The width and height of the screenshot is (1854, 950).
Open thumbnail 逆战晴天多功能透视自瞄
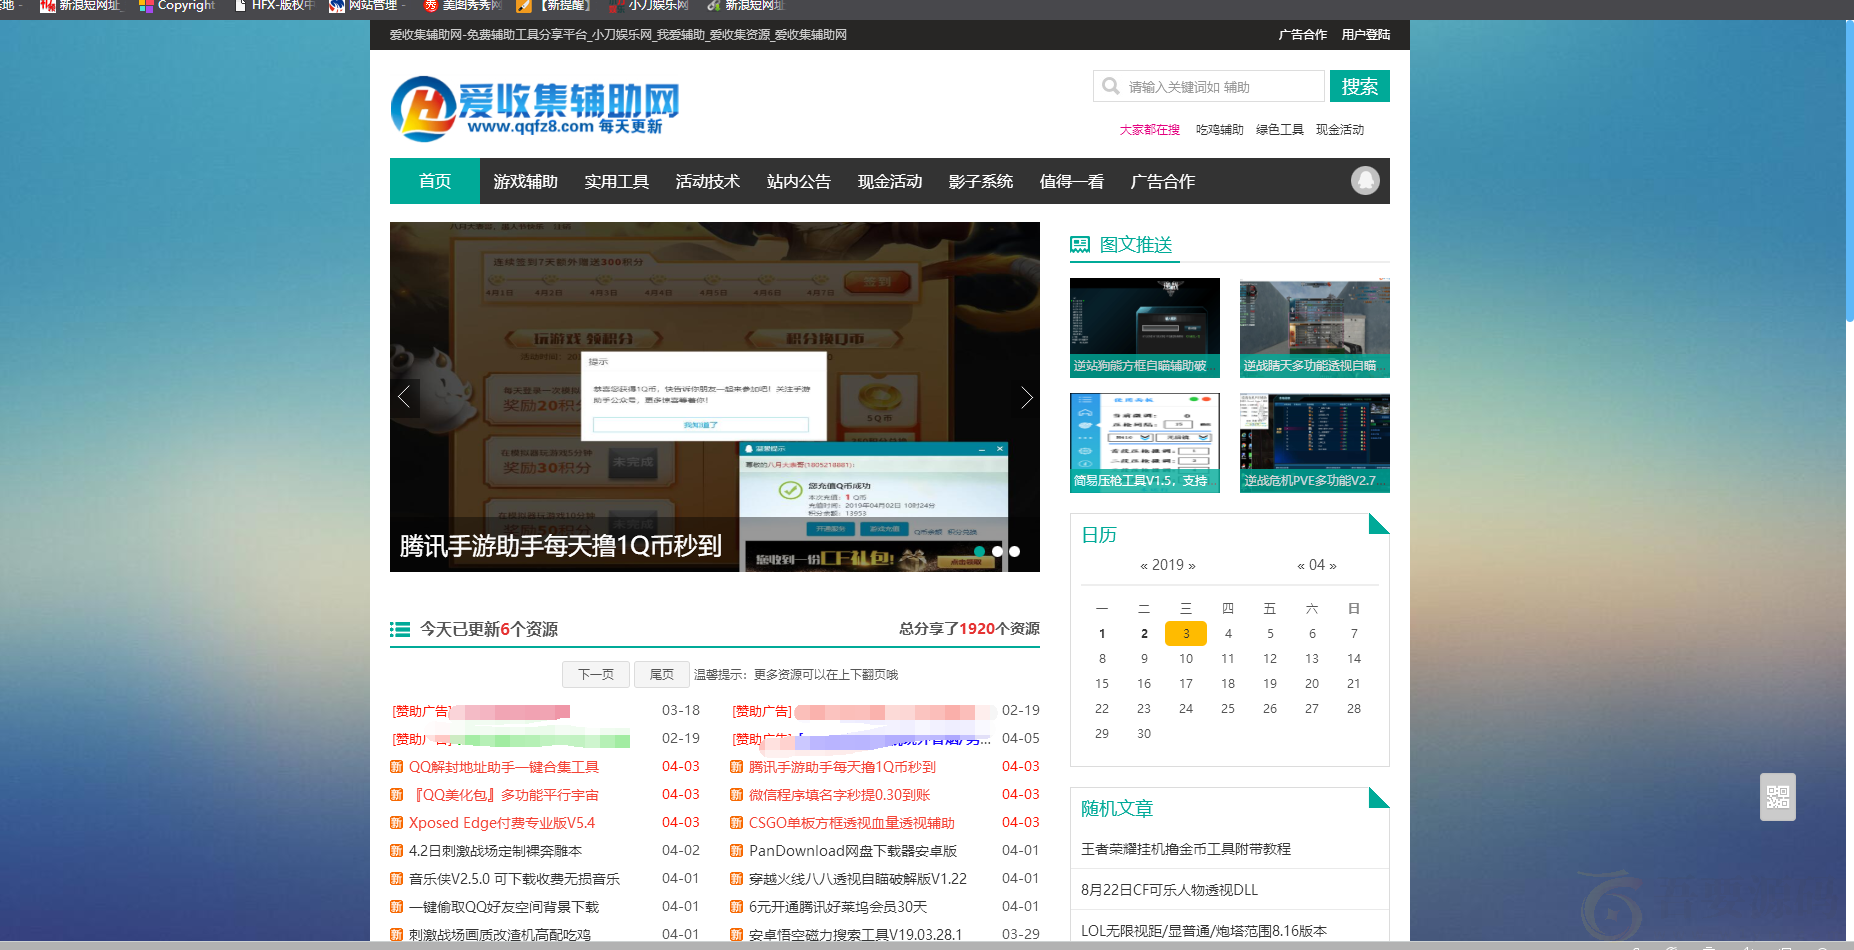1315,327
